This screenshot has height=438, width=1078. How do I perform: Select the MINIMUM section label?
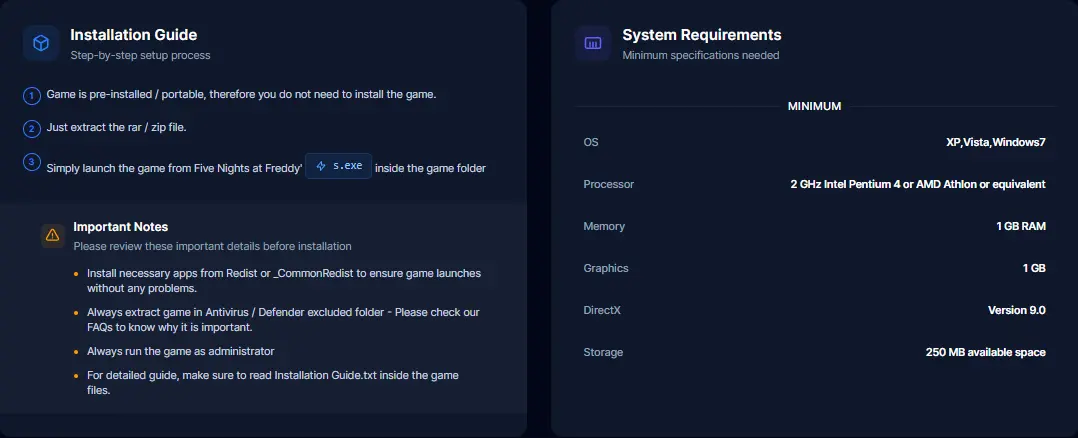coord(814,107)
